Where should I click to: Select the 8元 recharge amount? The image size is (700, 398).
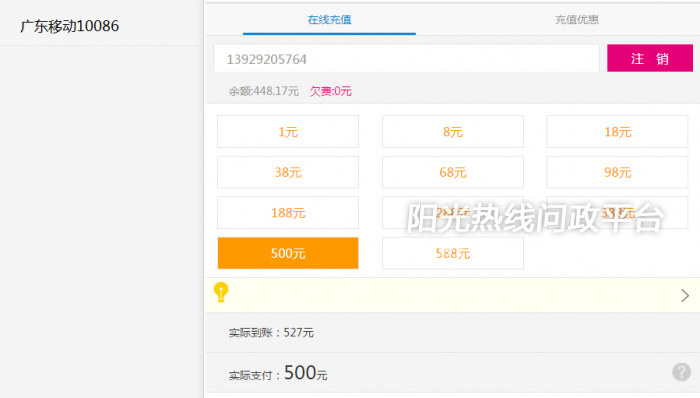pyautogui.click(x=453, y=132)
